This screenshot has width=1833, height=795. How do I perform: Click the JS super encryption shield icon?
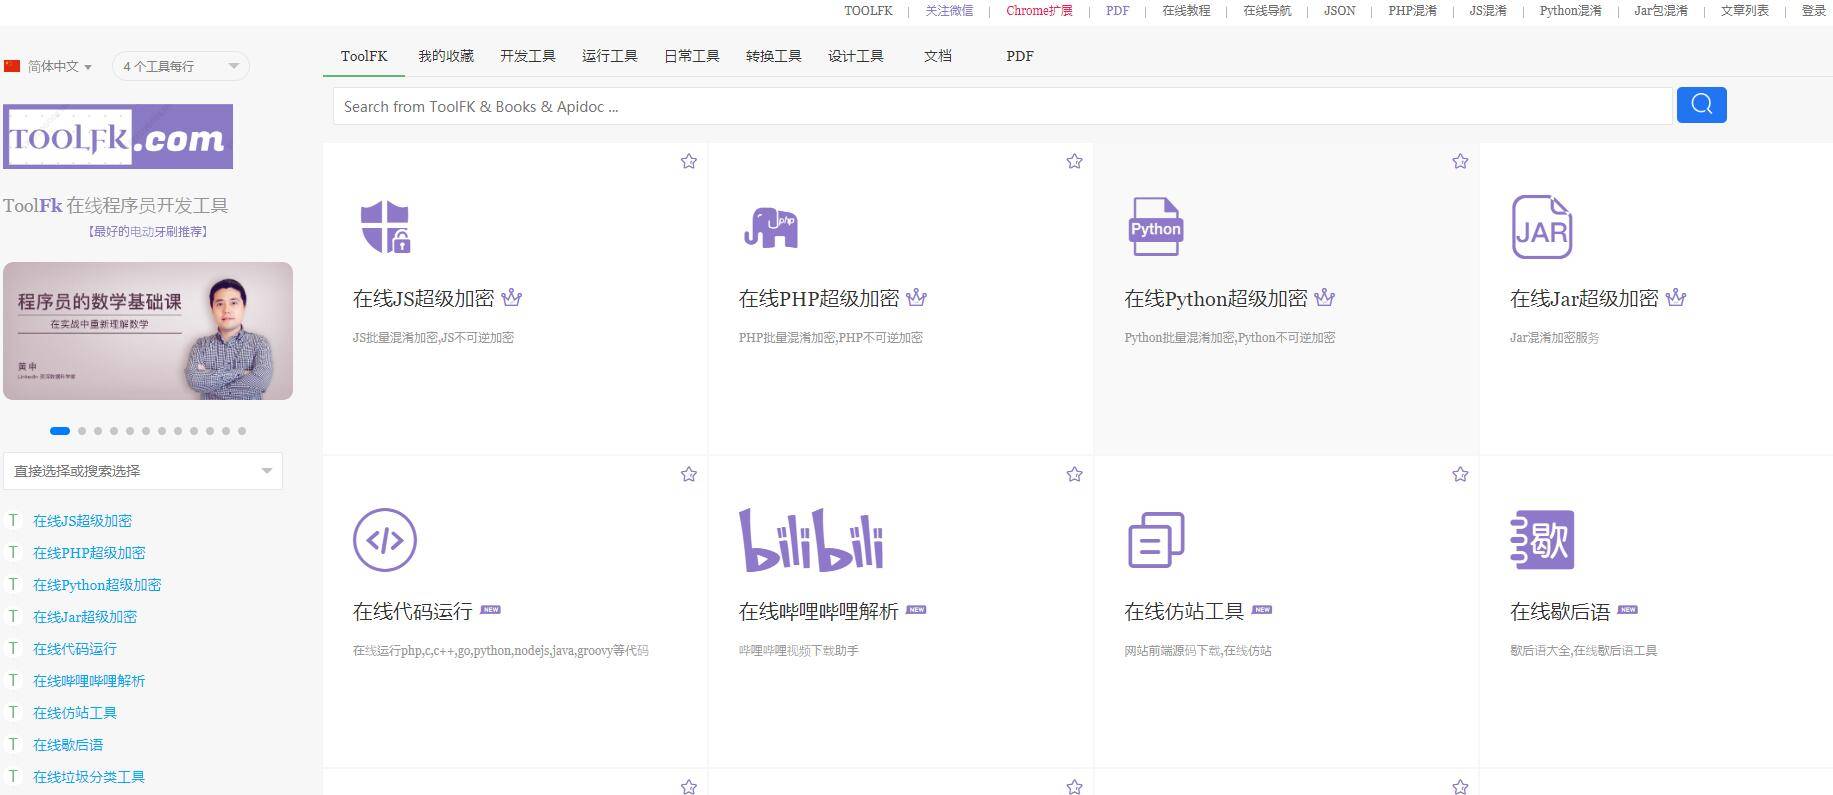385,227
